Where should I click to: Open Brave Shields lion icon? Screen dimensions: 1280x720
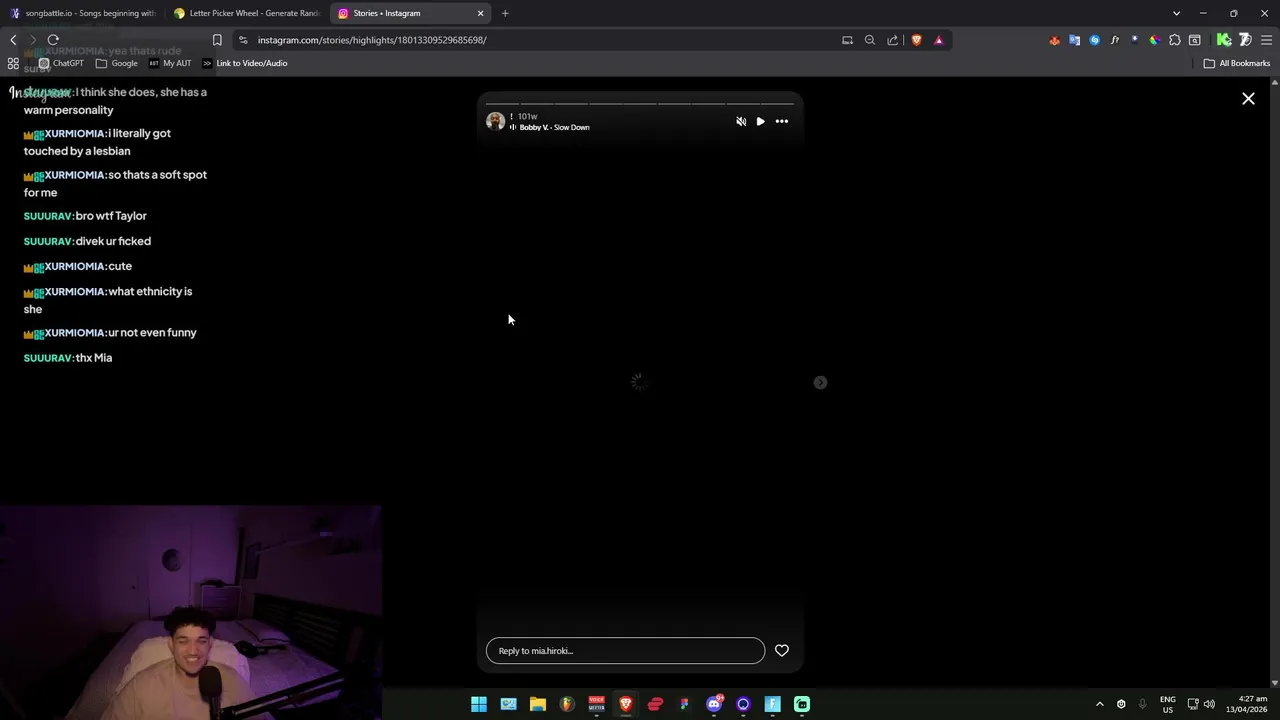916,40
